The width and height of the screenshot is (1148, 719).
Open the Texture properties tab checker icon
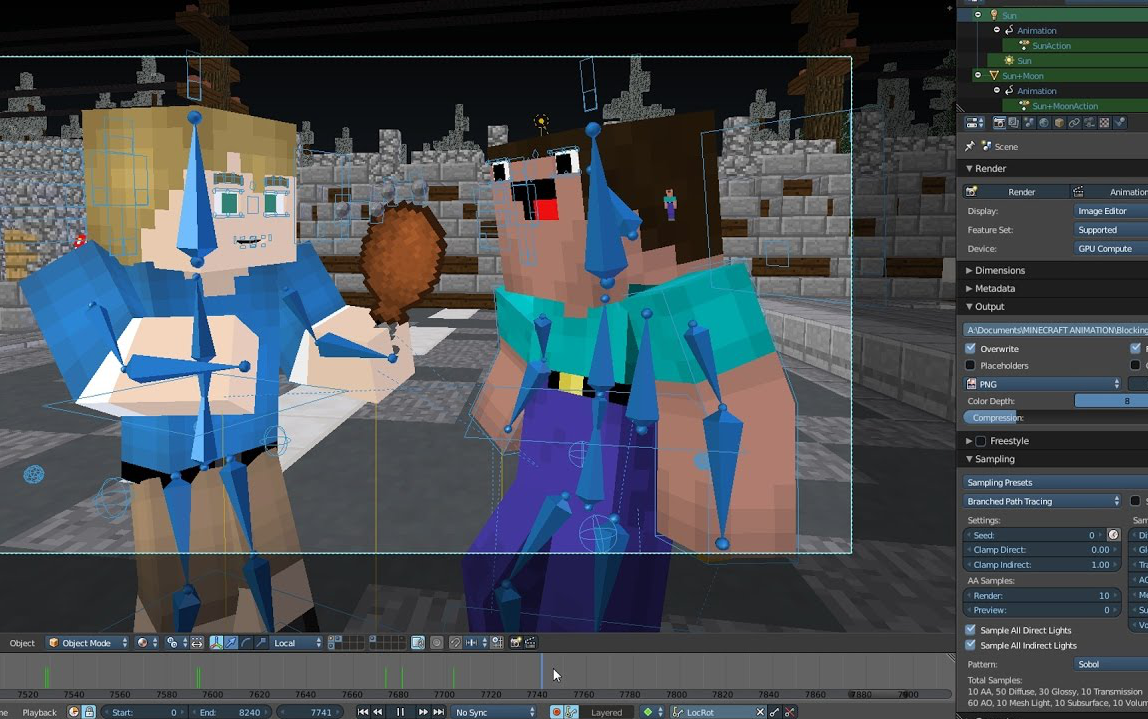tap(1104, 123)
